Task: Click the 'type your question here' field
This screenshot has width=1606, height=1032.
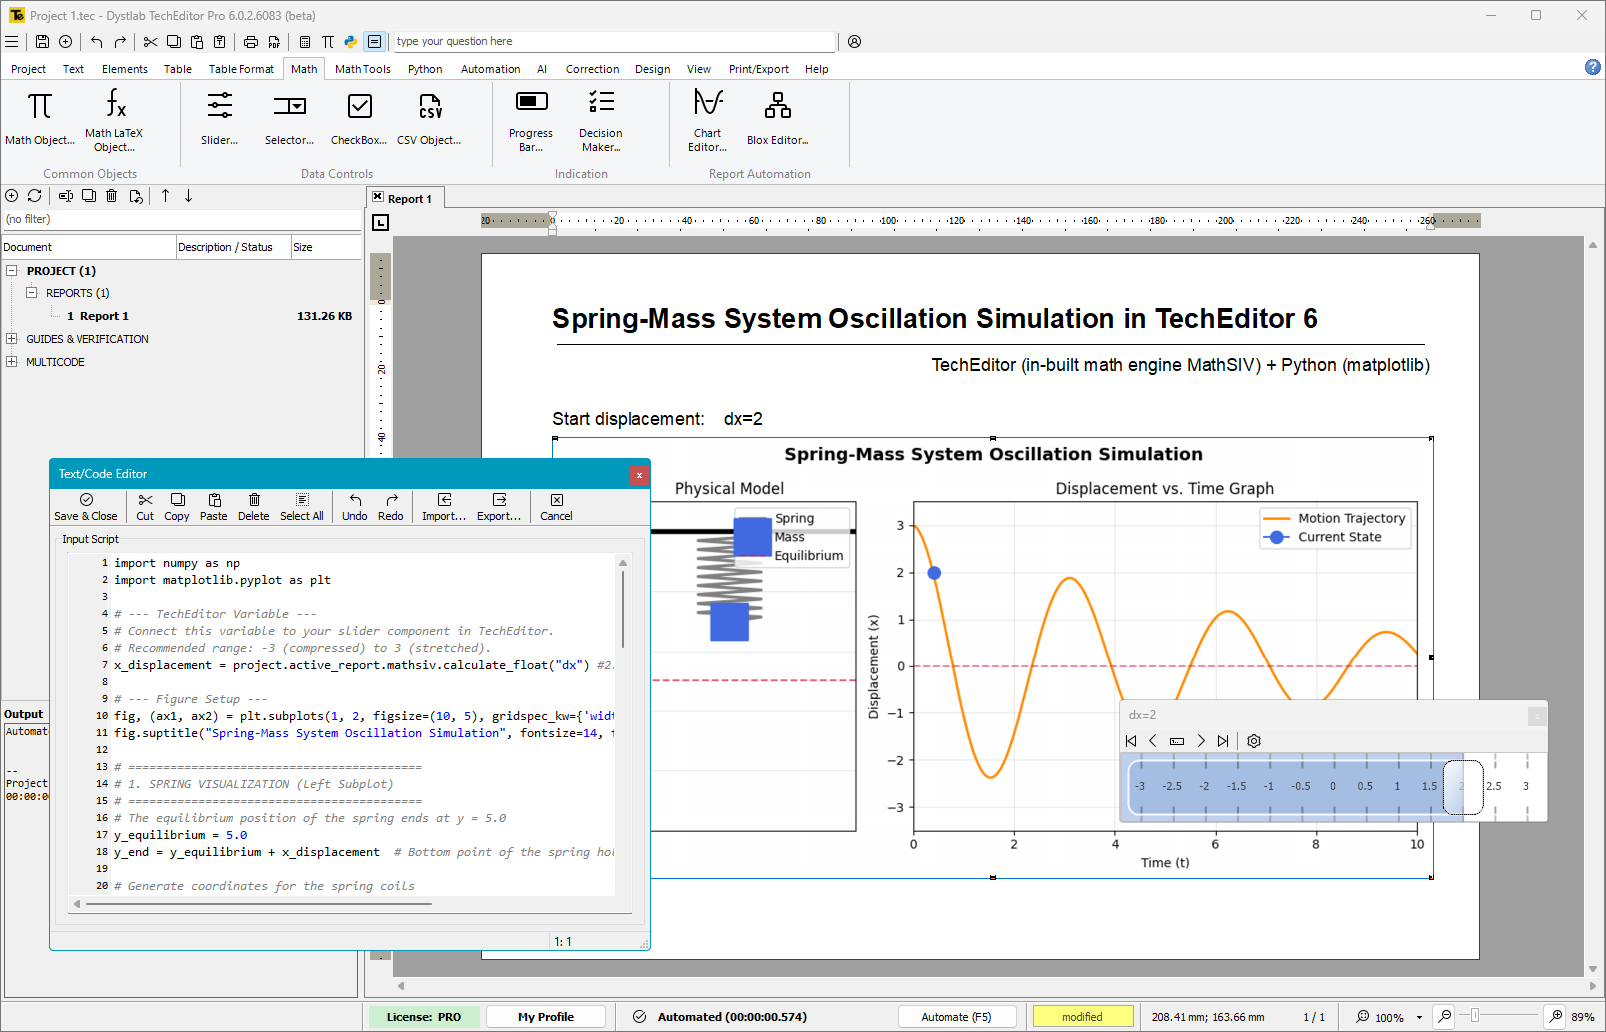Action: pos(613,41)
